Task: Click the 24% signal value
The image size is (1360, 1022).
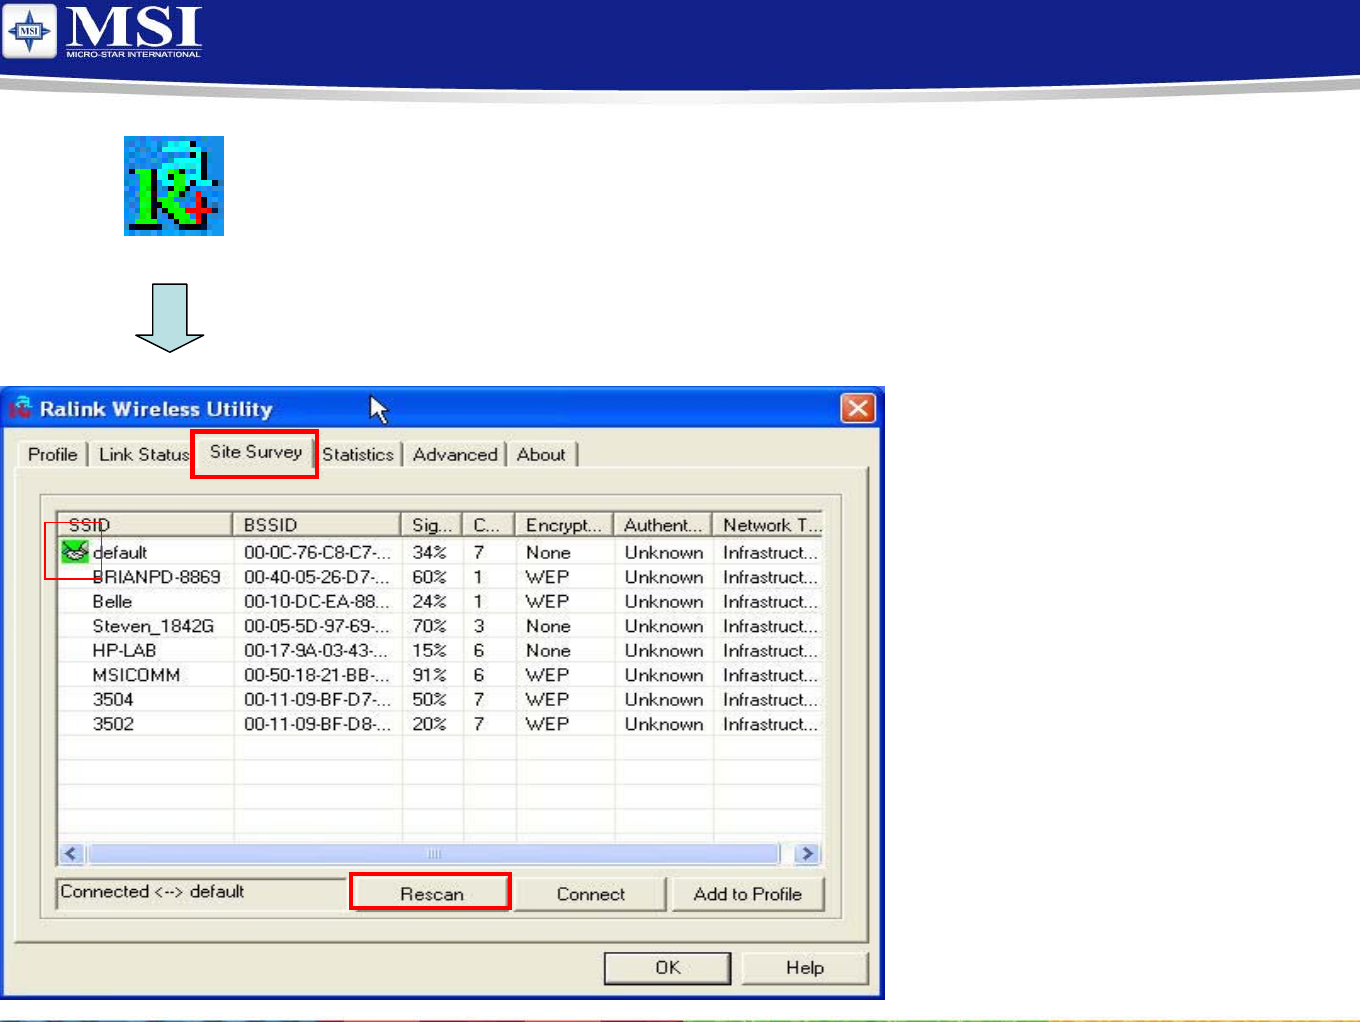Action: pyautogui.click(x=429, y=601)
